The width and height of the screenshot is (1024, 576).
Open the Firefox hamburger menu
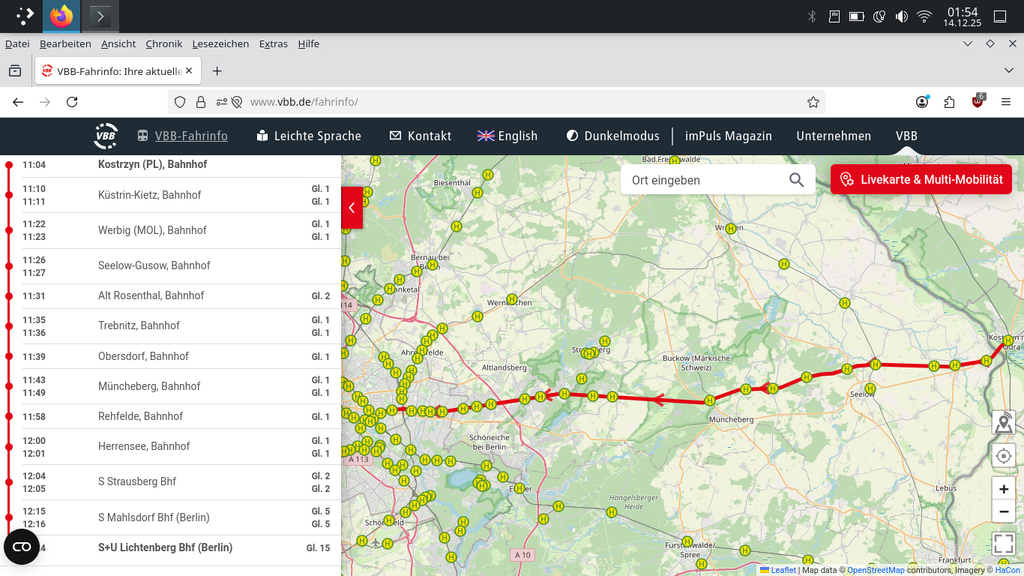pyautogui.click(x=1006, y=102)
